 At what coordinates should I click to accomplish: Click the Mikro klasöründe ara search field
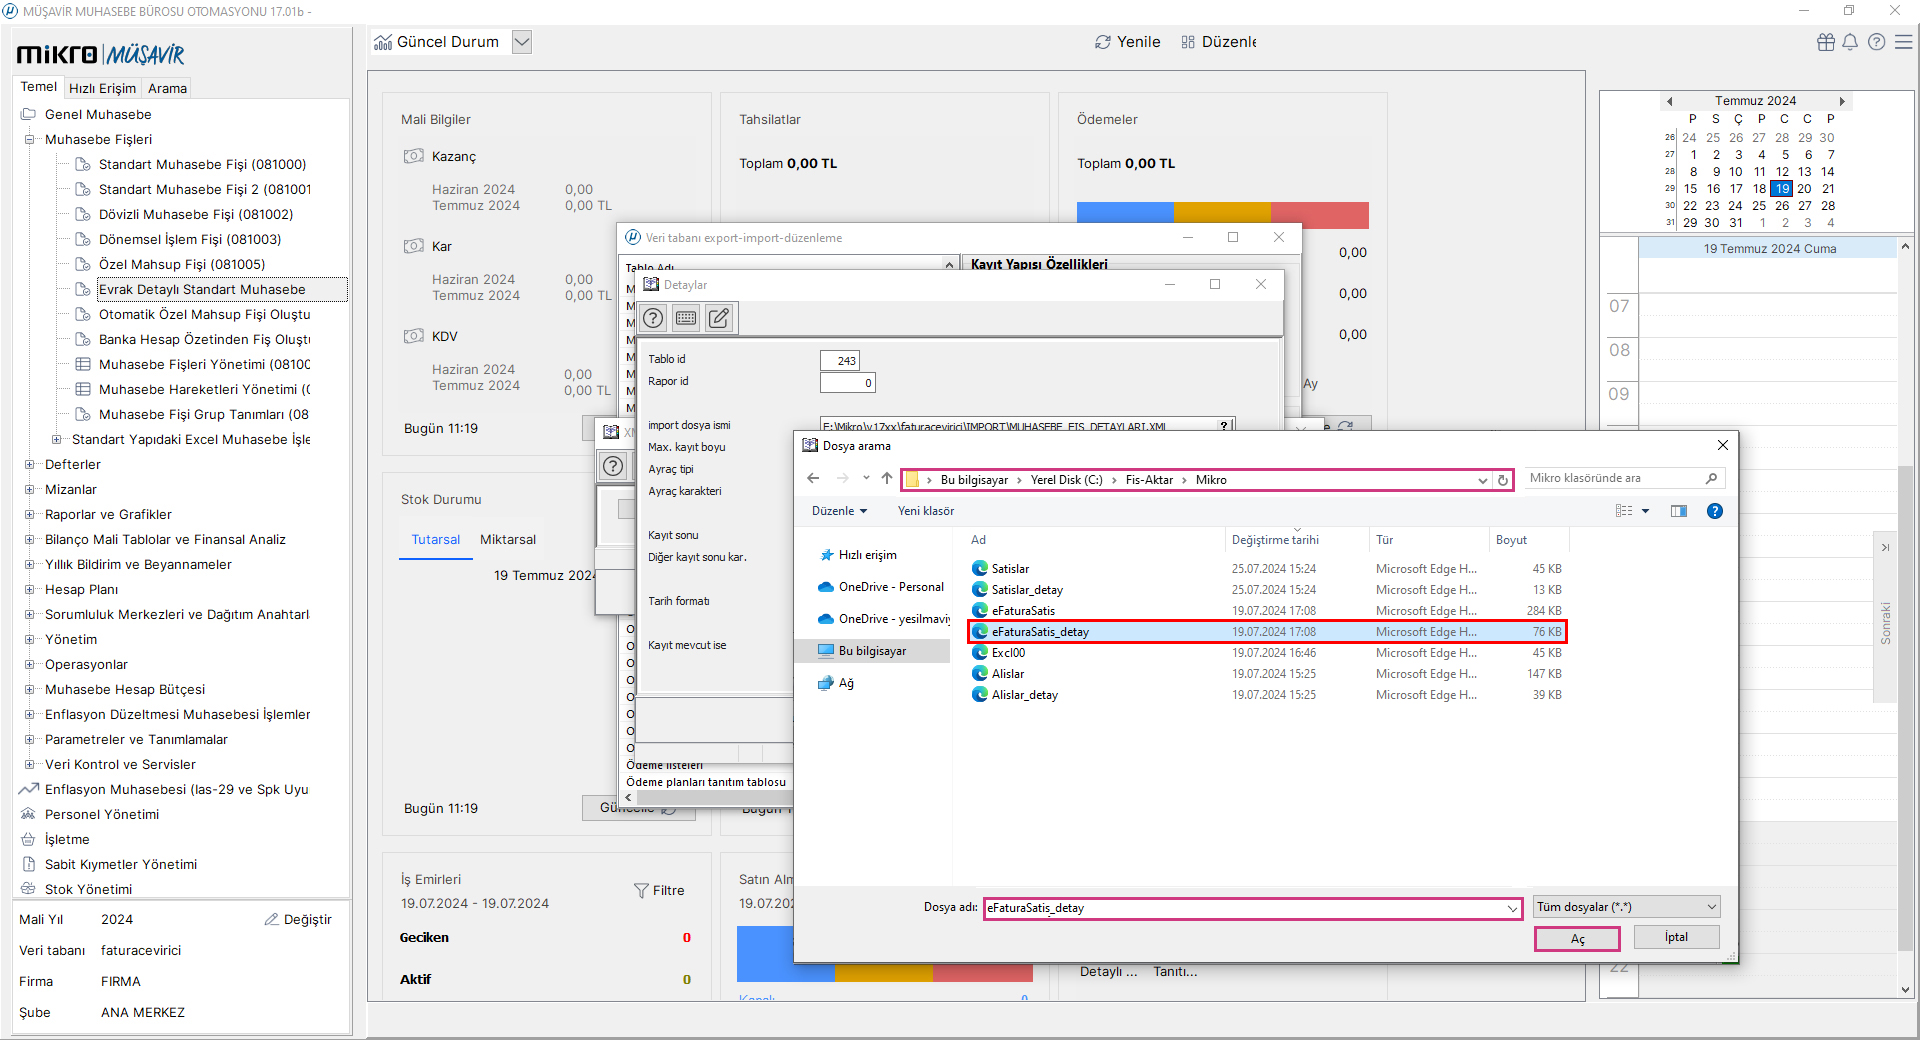[1615, 478]
